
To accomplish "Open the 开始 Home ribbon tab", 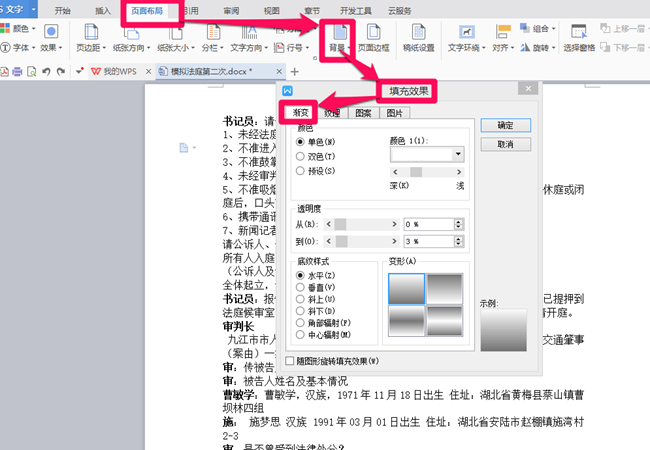I will (x=63, y=11).
